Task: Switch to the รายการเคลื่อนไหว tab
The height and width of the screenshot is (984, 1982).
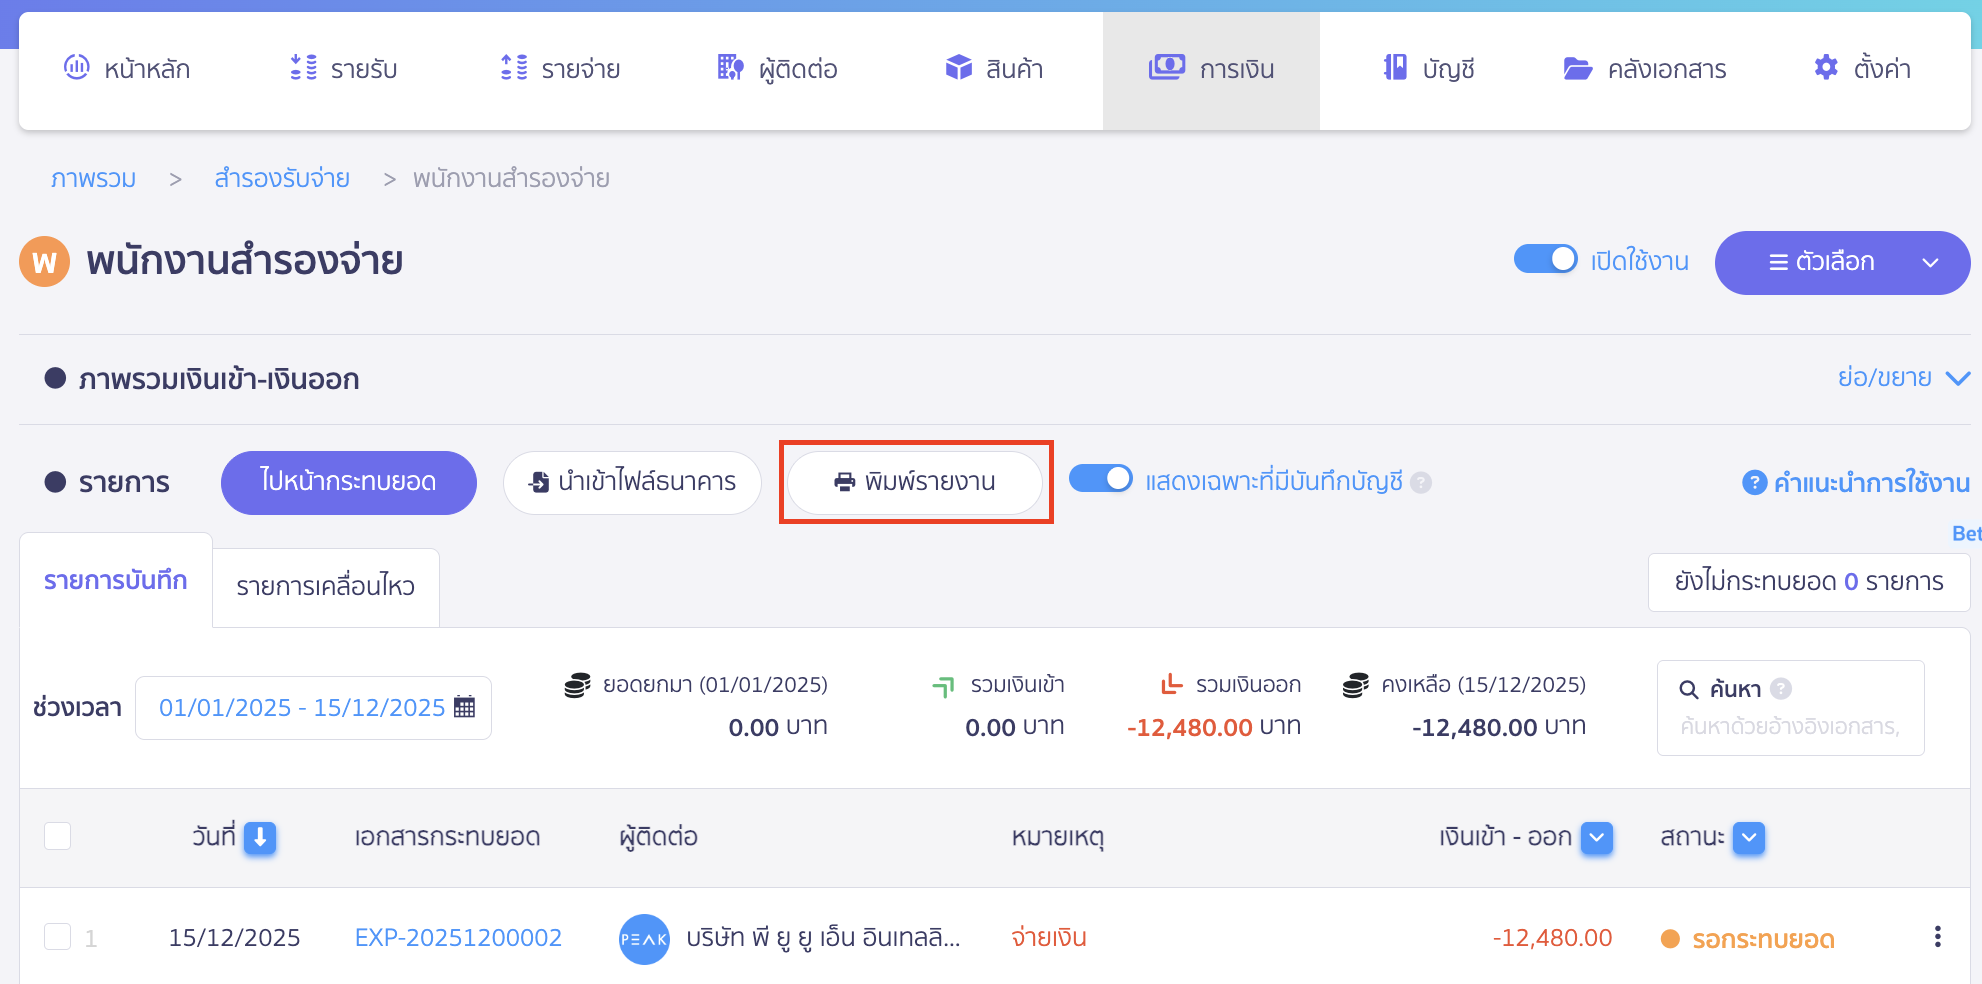Action: 325,587
